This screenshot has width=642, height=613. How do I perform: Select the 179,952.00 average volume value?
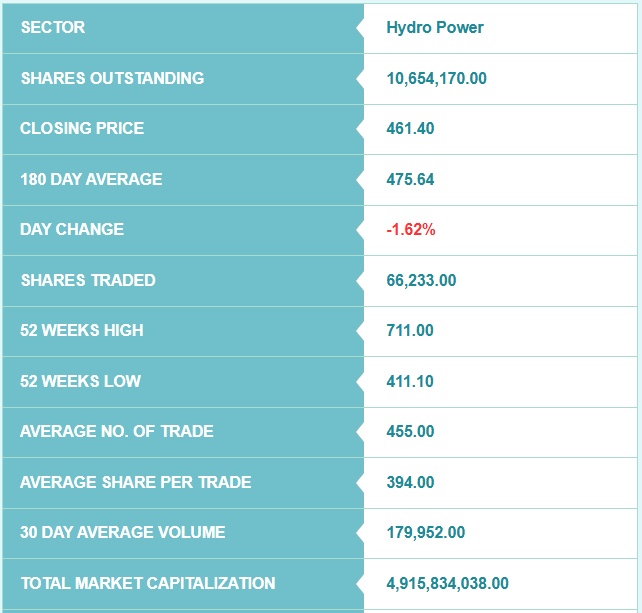(x=426, y=532)
